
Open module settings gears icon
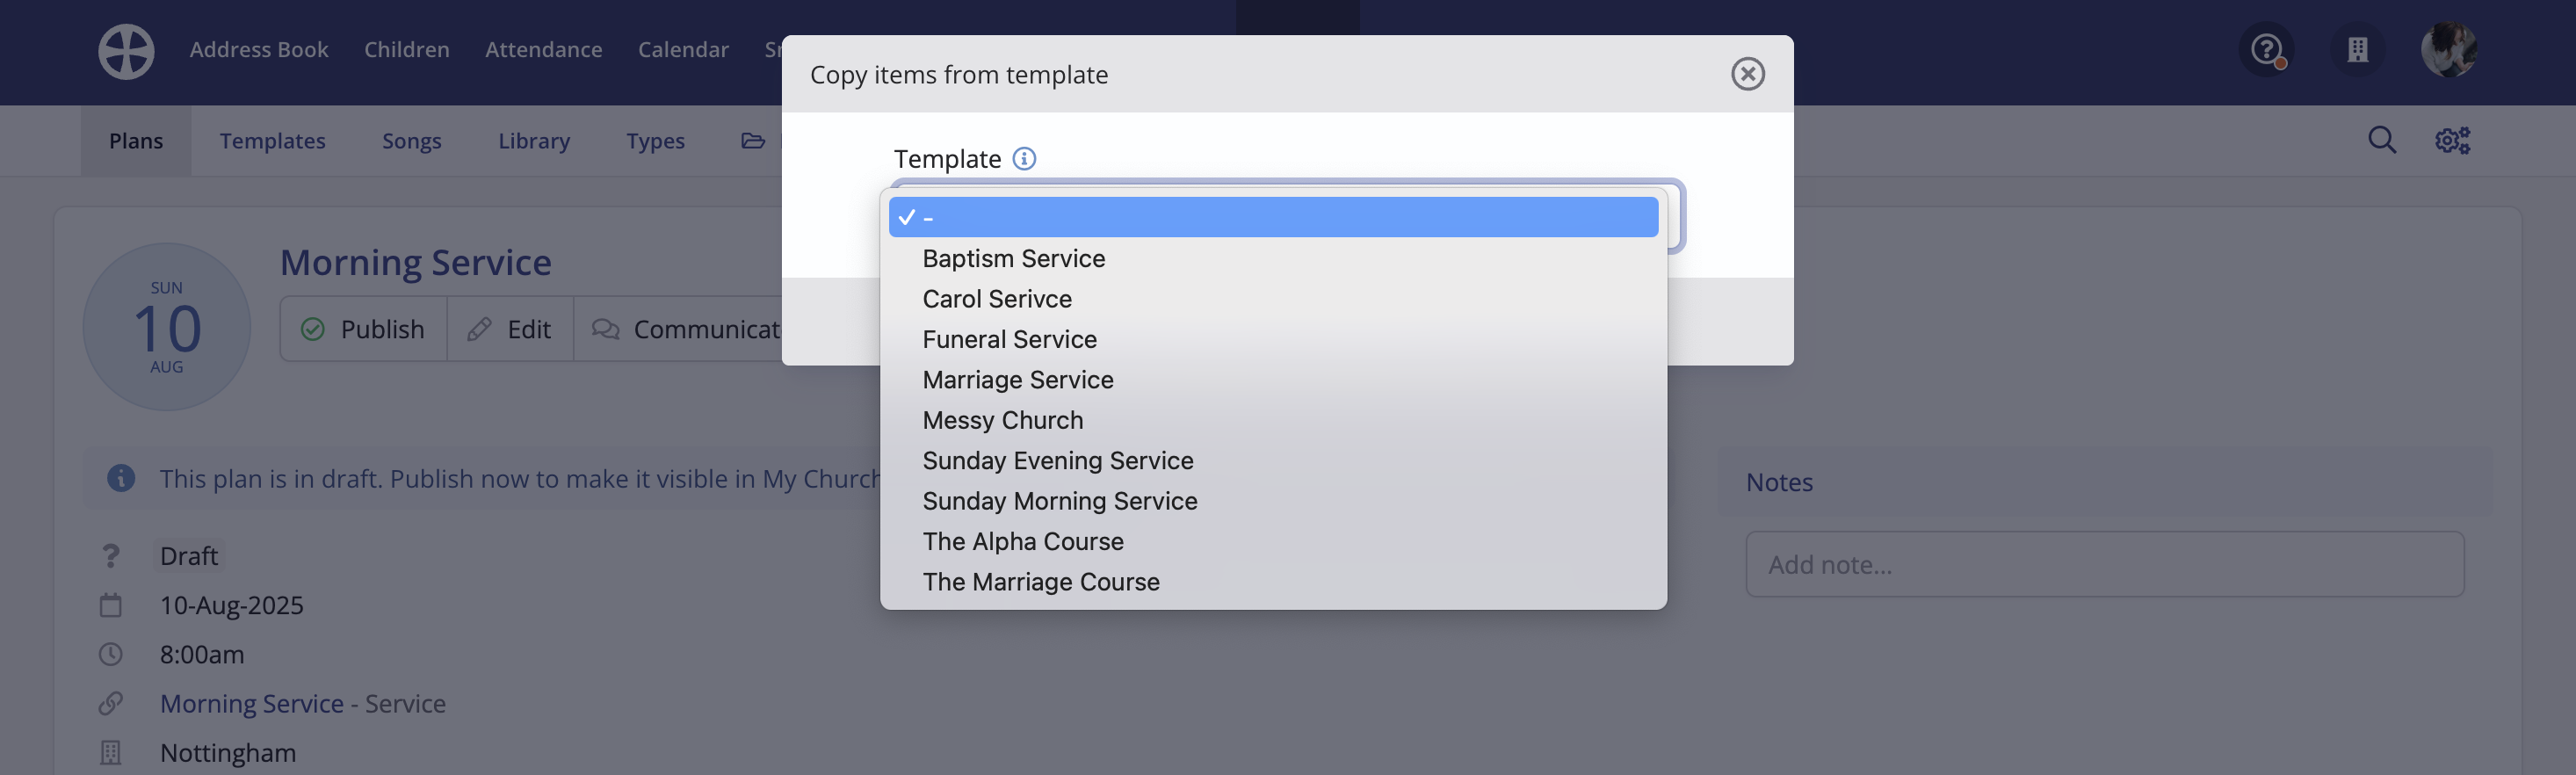(2452, 140)
